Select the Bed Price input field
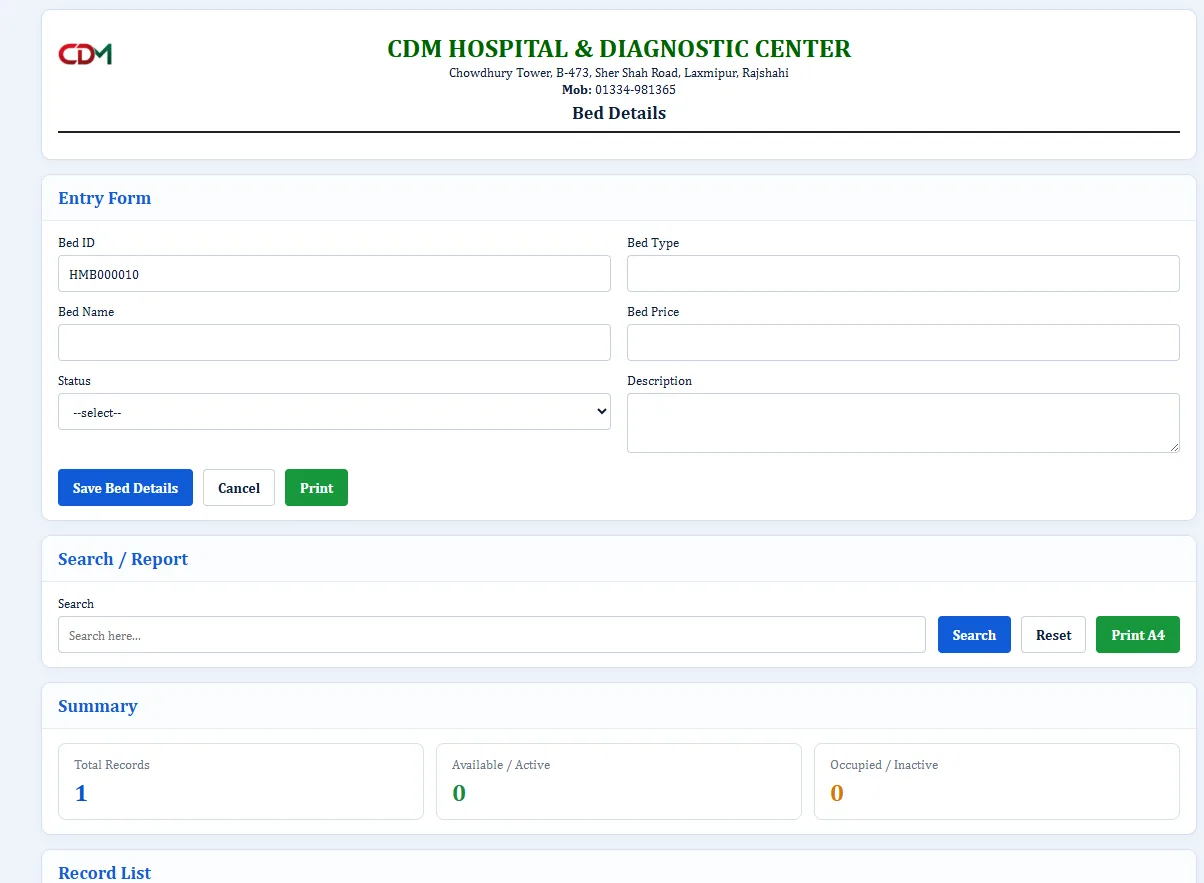This screenshot has height=883, width=1204. (x=903, y=342)
